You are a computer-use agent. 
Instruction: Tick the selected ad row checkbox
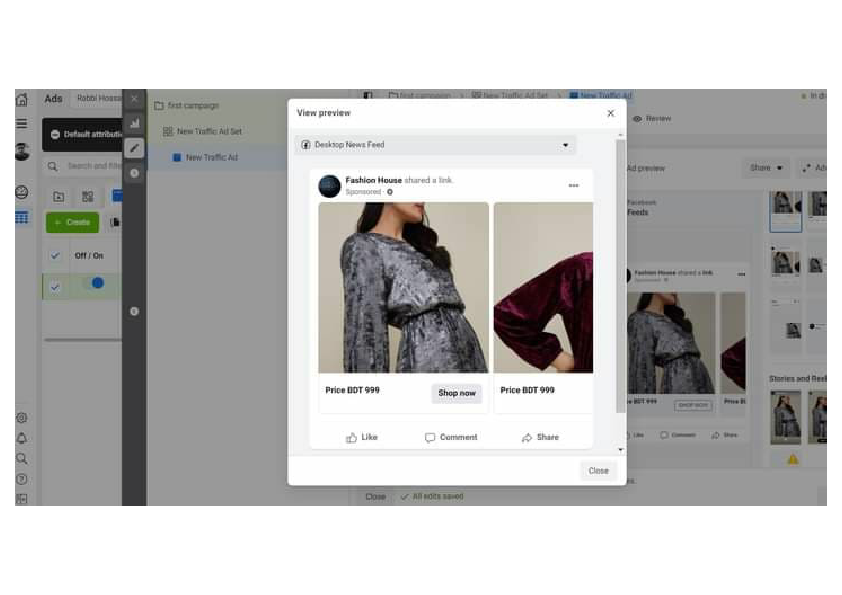[x=55, y=287]
